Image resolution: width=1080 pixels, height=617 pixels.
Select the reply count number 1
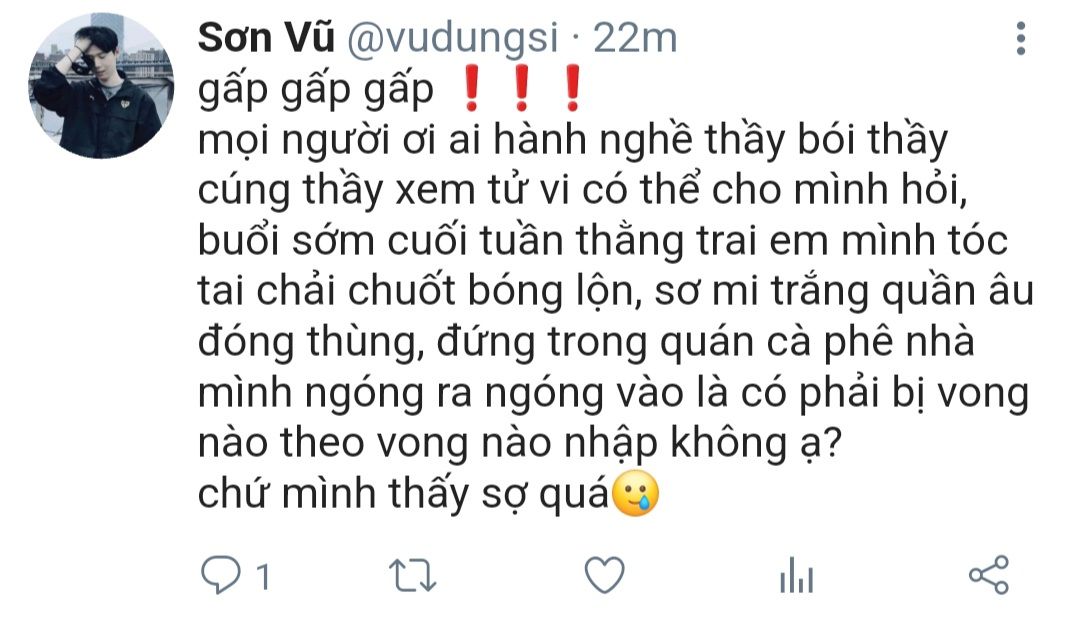(x=262, y=576)
